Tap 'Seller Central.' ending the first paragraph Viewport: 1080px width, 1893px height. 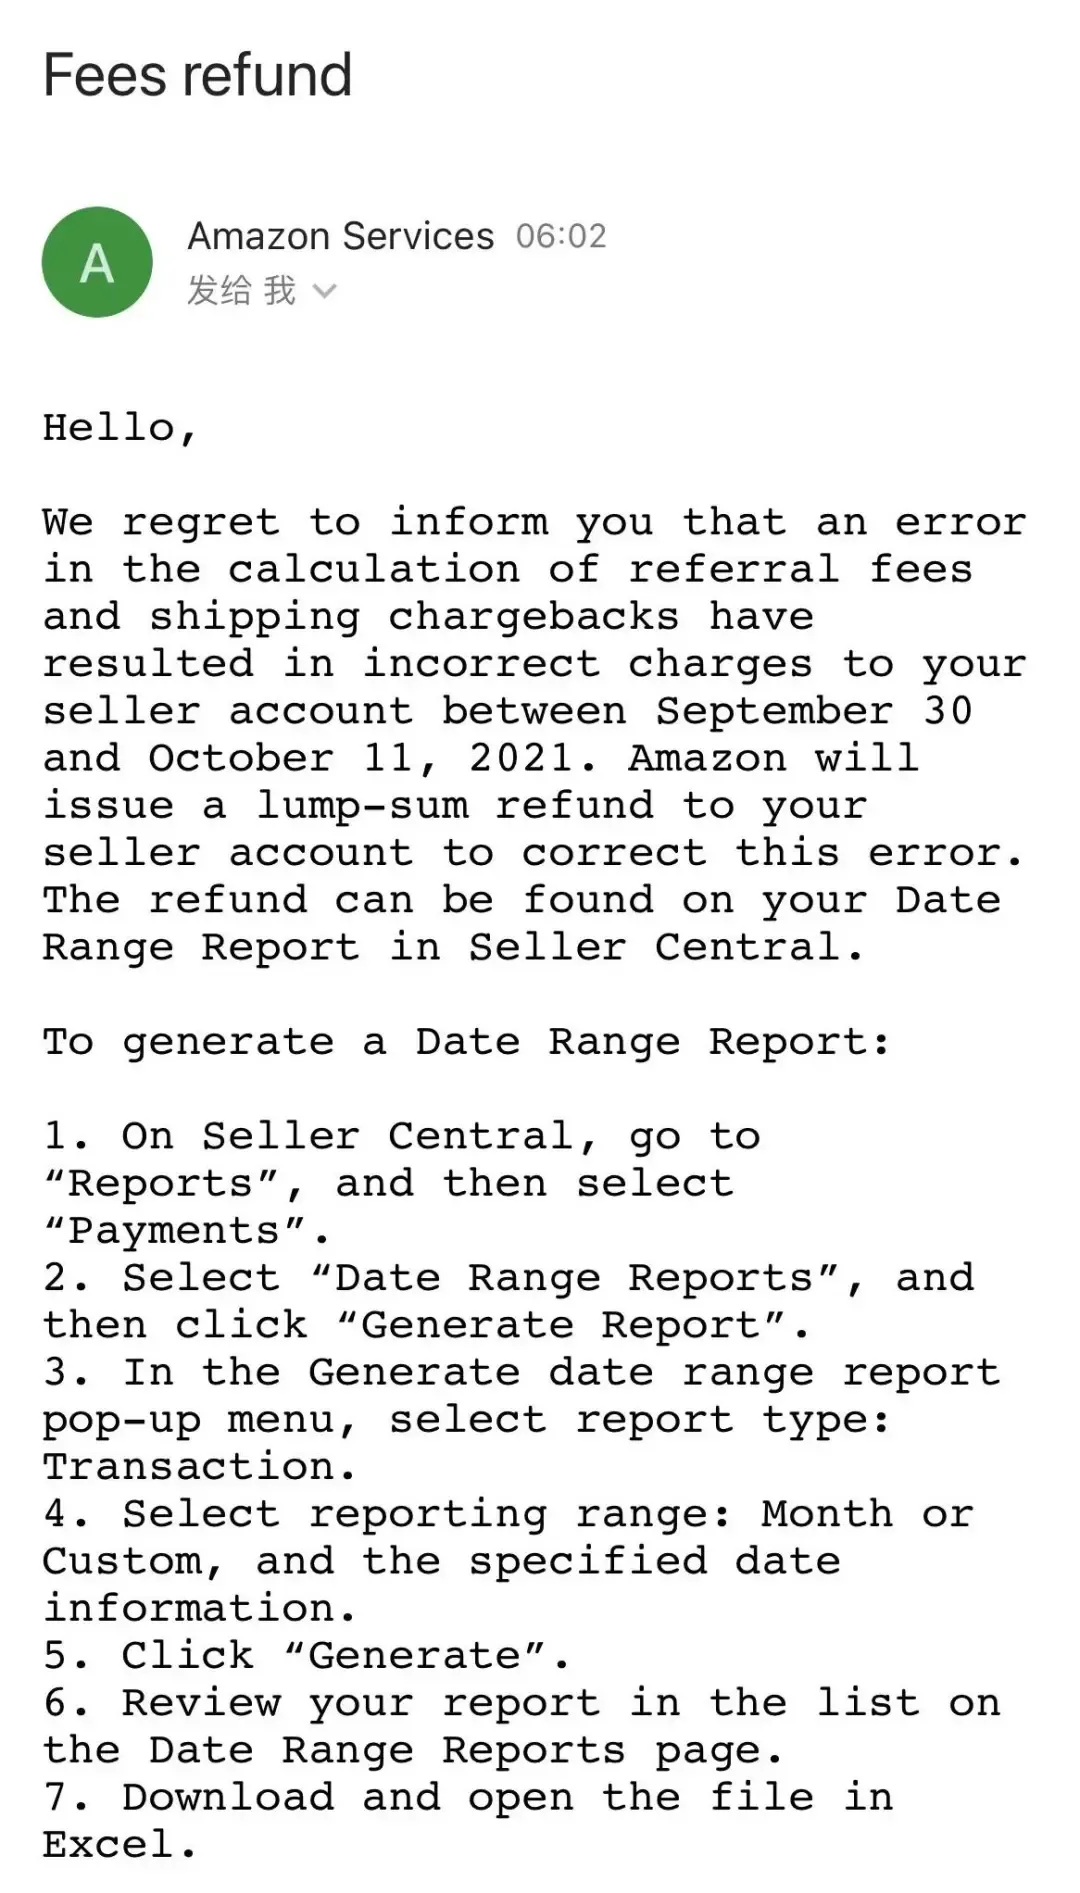coord(665,947)
